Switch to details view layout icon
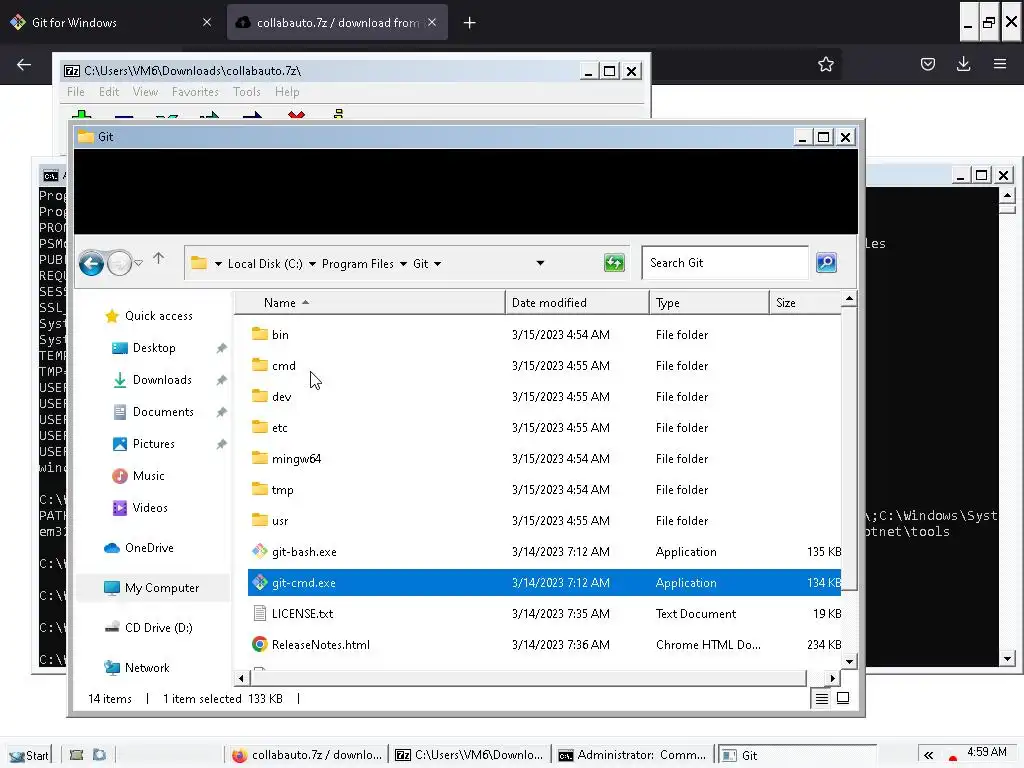Screen dimensions: 1024x768 point(822,699)
